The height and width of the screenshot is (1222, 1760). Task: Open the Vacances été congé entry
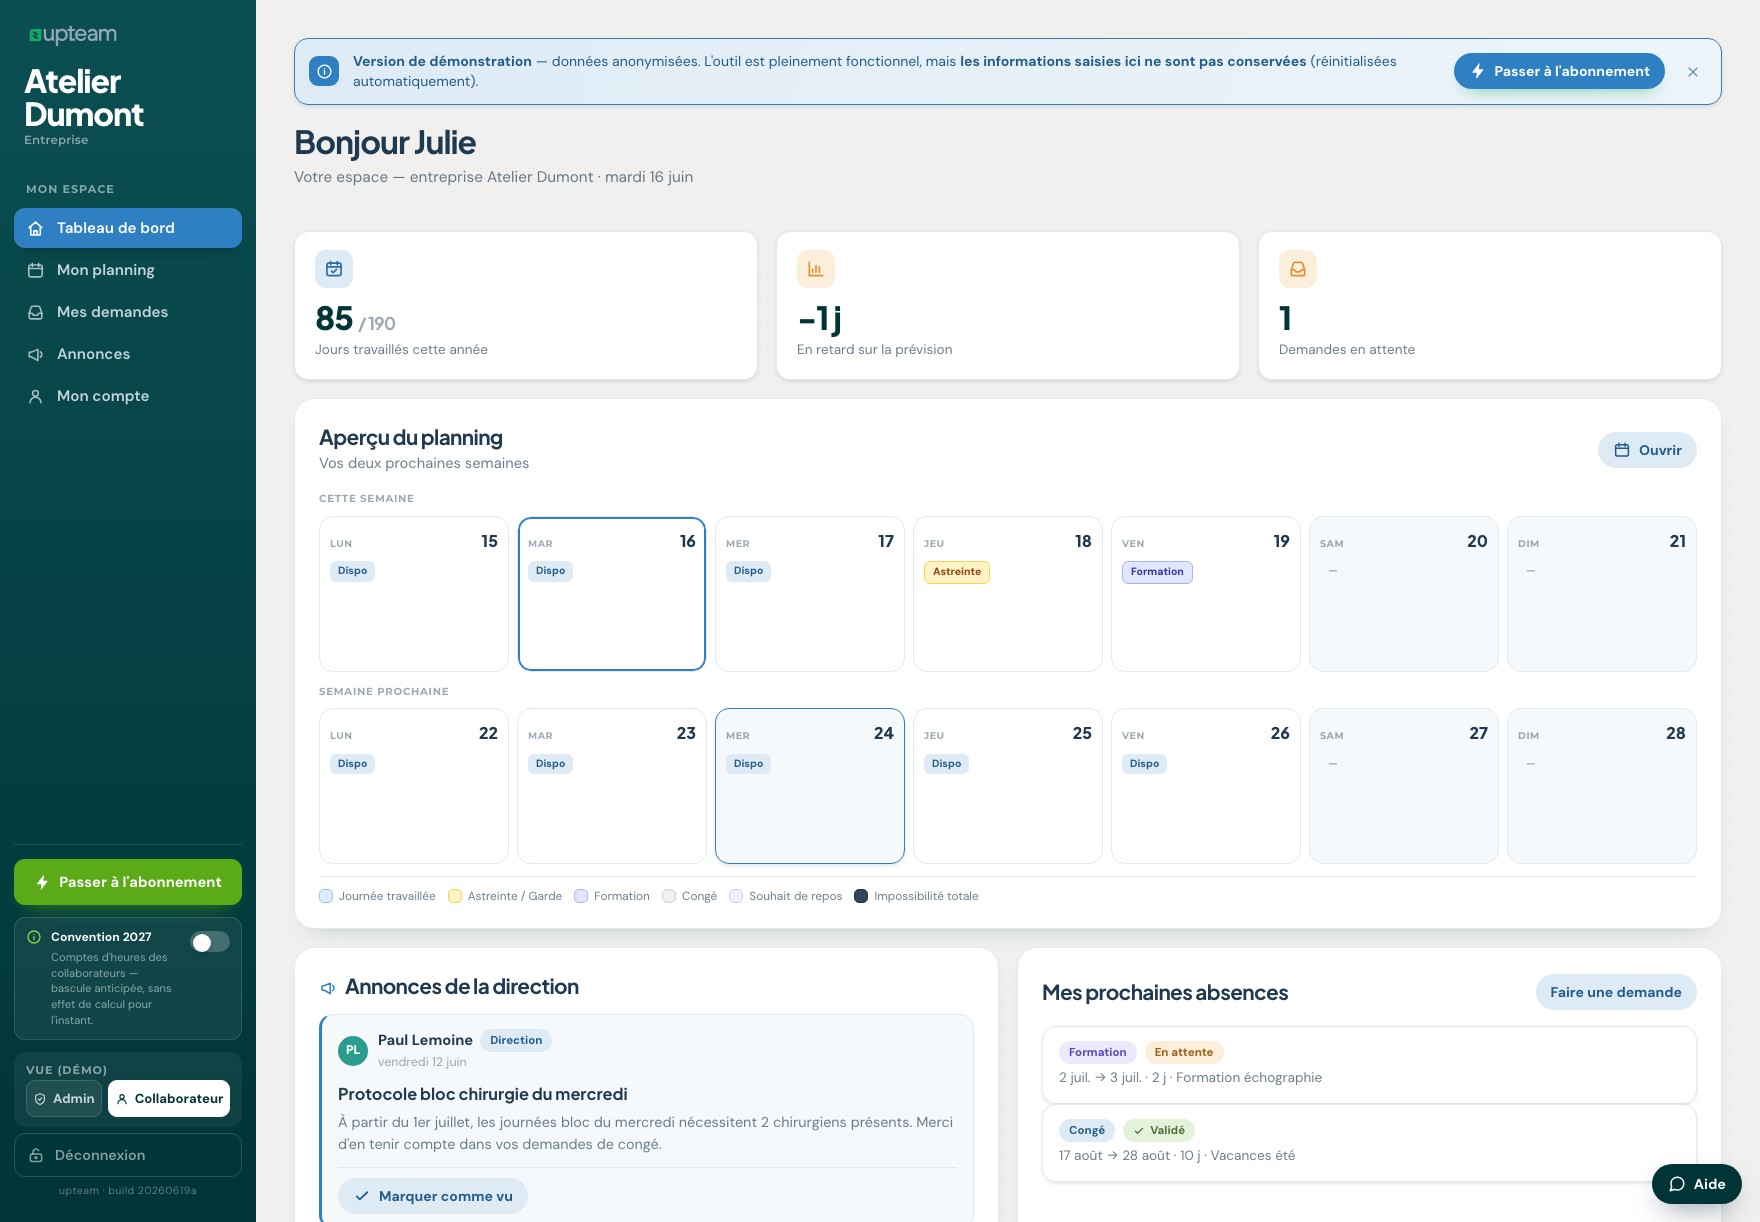click(1369, 1143)
